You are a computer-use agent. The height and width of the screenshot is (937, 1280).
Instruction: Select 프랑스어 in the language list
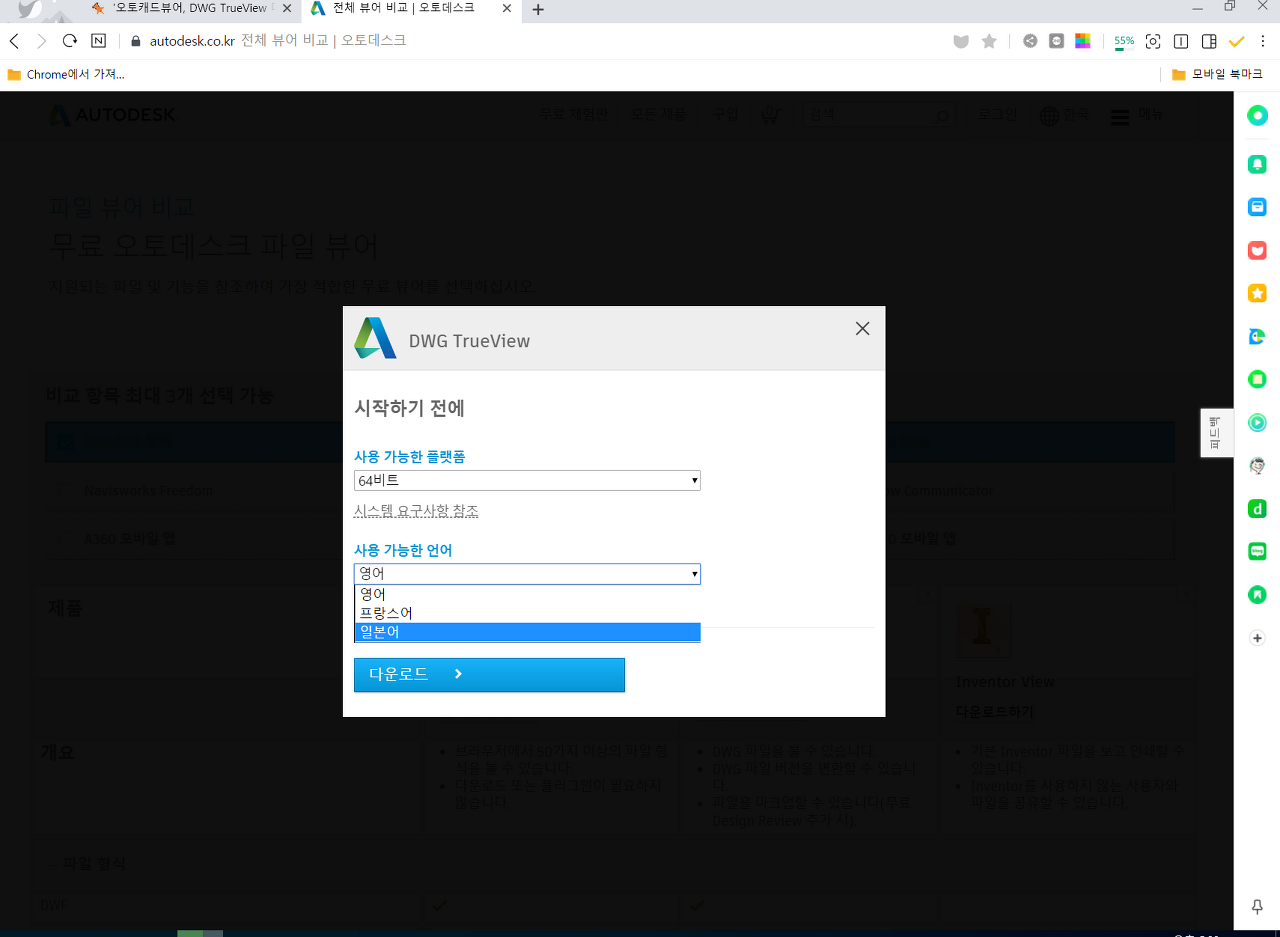point(527,613)
